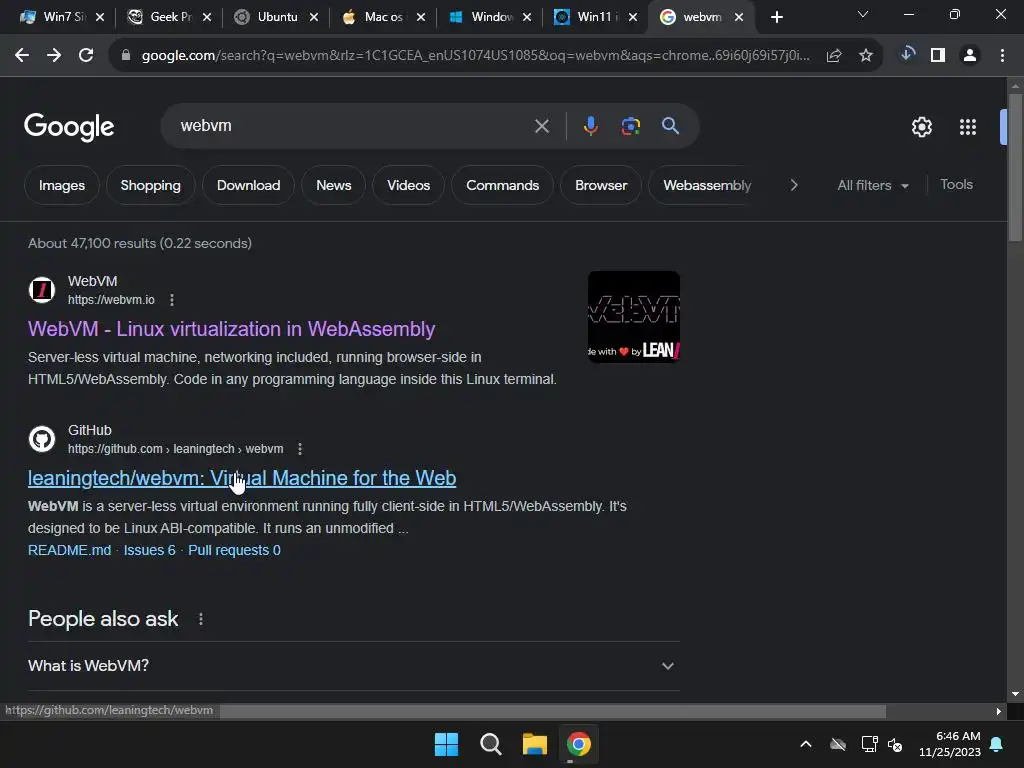Show hidden system tray icons
This screenshot has height=768, width=1024.
point(806,744)
